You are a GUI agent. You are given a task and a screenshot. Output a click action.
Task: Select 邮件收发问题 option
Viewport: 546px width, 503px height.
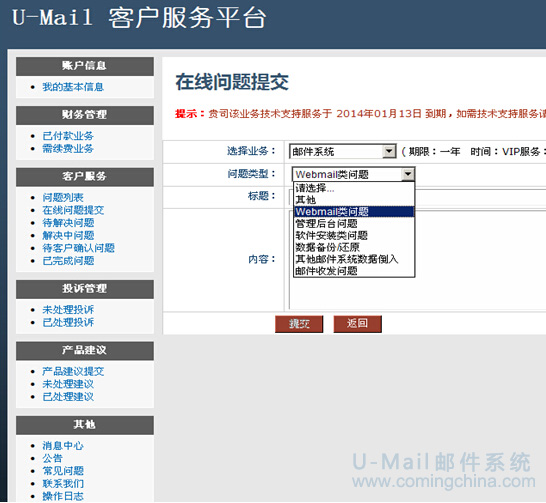pyautogui.click(x=354, y=271)
